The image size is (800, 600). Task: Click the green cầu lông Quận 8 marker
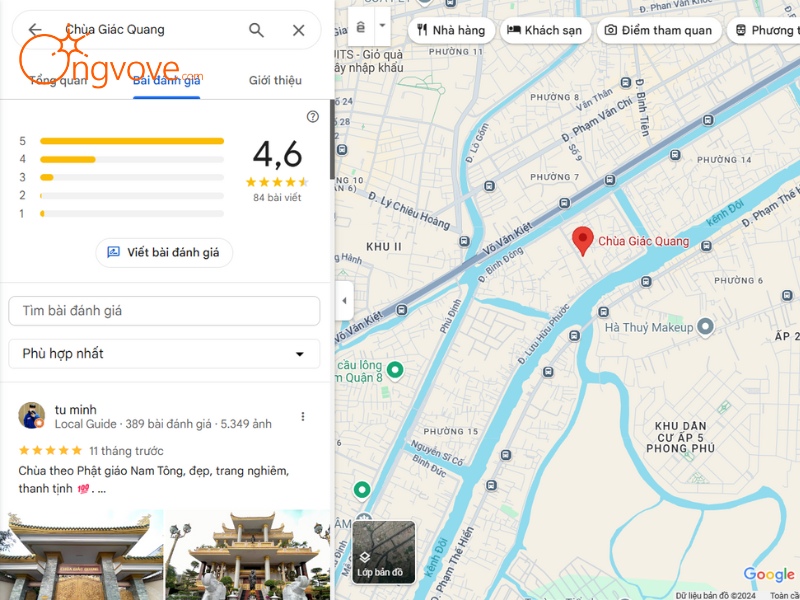tap(395, 370)
